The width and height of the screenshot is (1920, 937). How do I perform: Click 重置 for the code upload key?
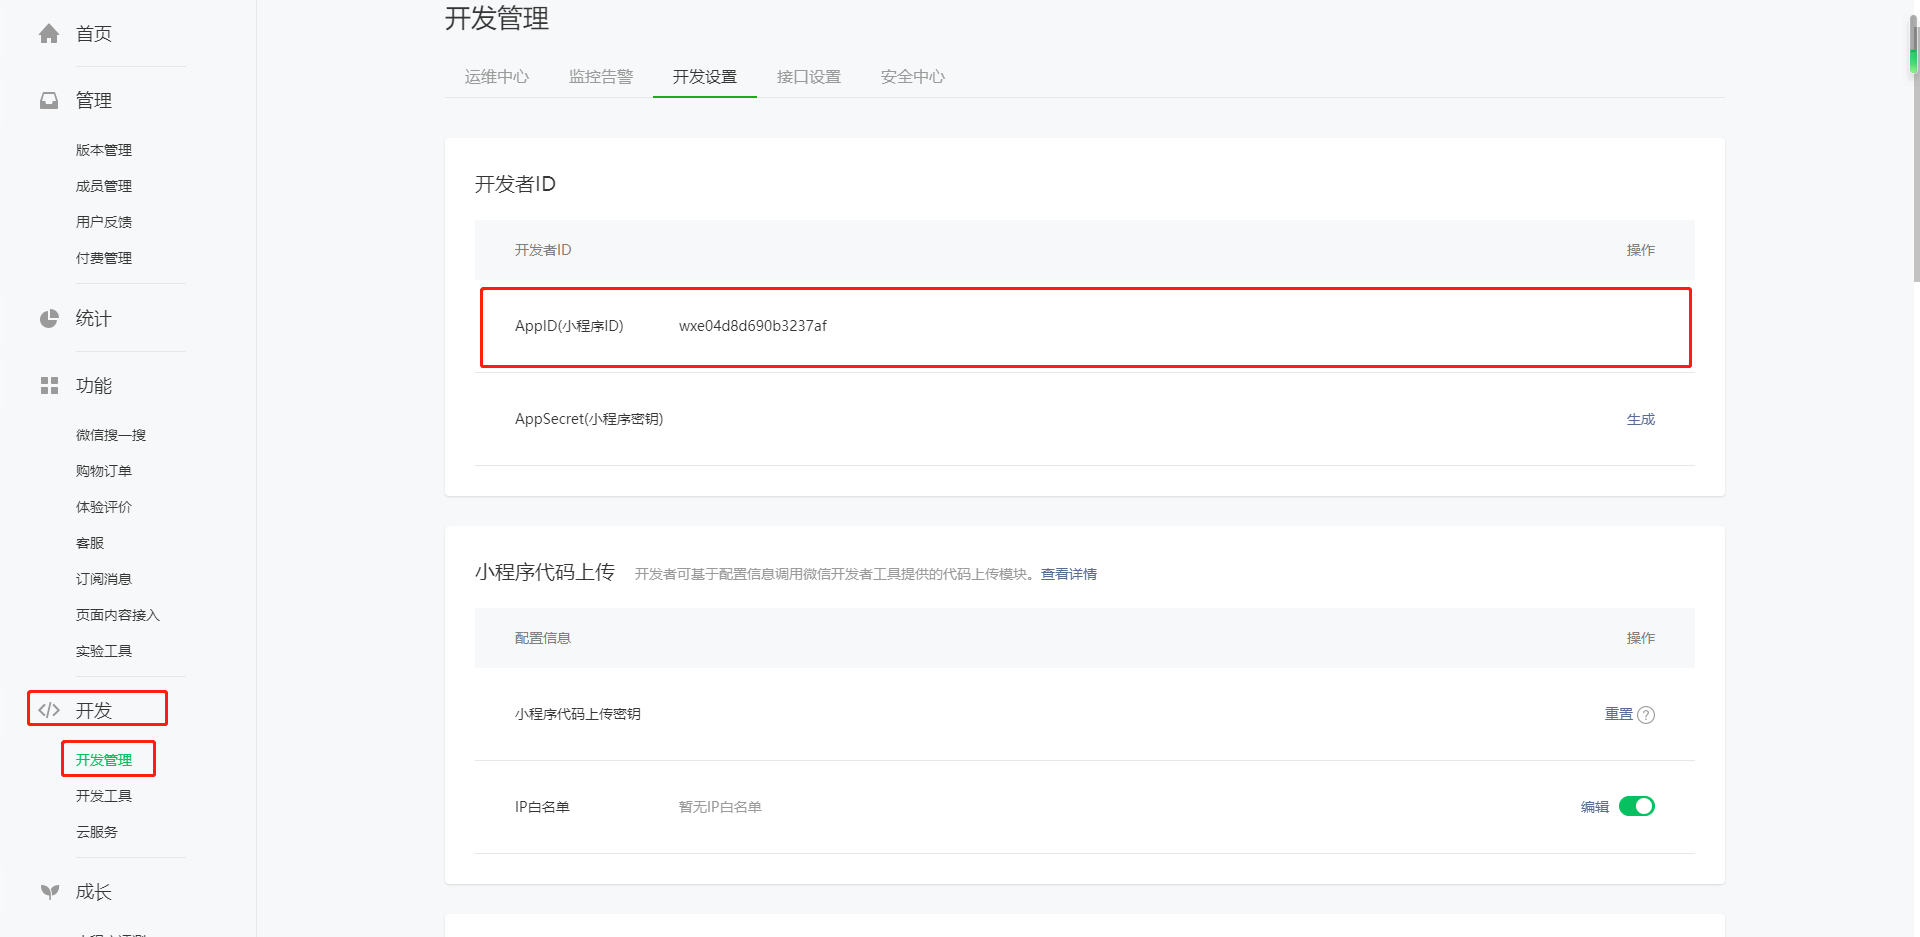[x=1618, y=714]
